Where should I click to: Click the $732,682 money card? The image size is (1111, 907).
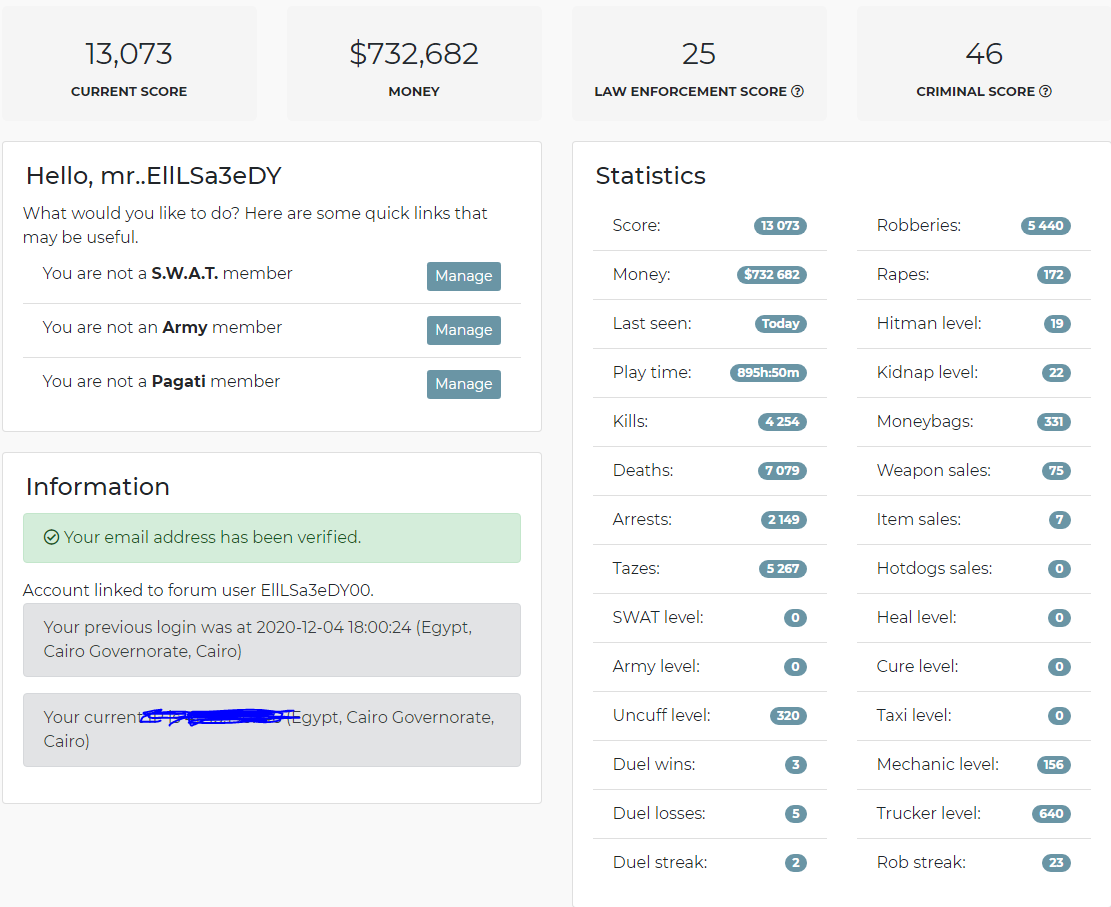(x=414, y=64)
